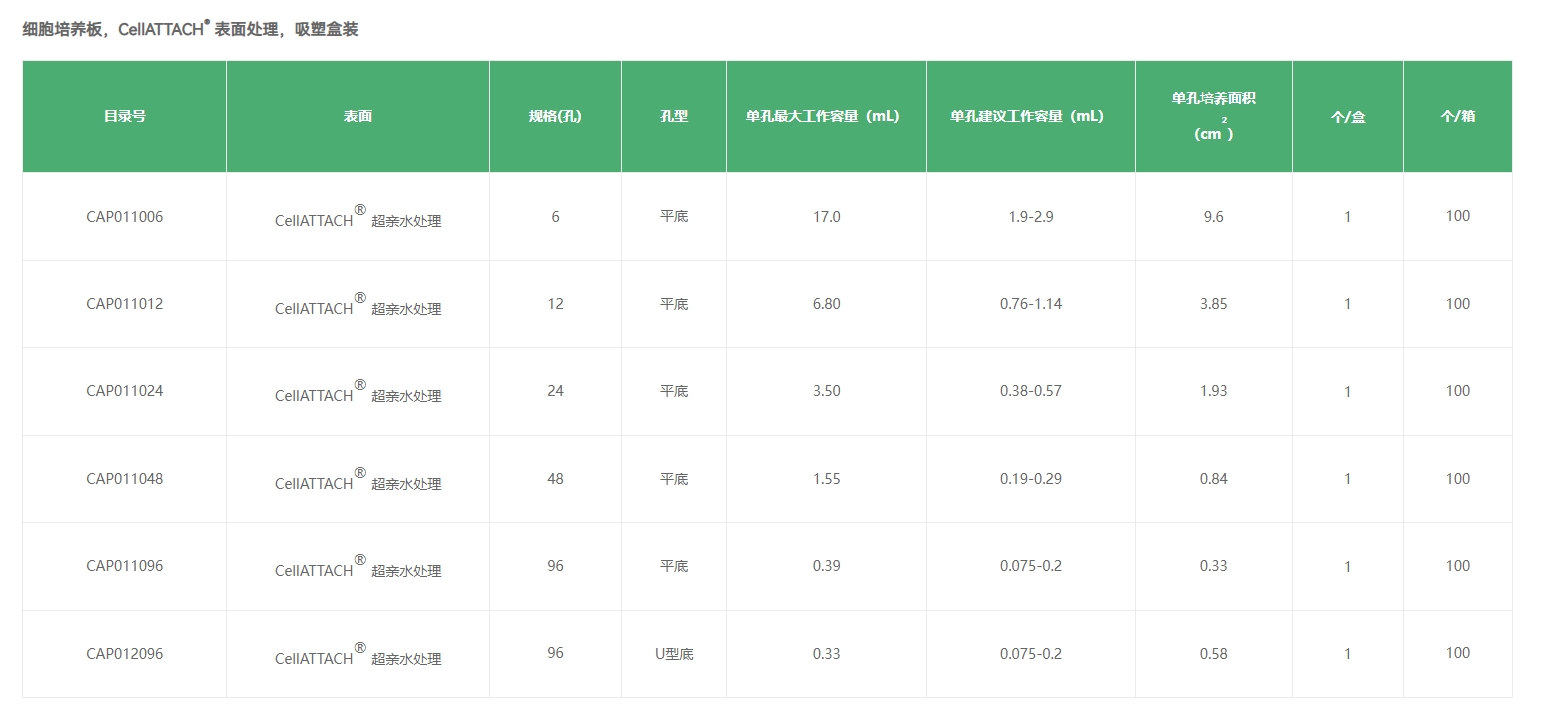The width and height of the screenshot is (1555, 706).
Task: Click the 平底 cell in the CAP011006 row
Action: click(x=674, y=216)
